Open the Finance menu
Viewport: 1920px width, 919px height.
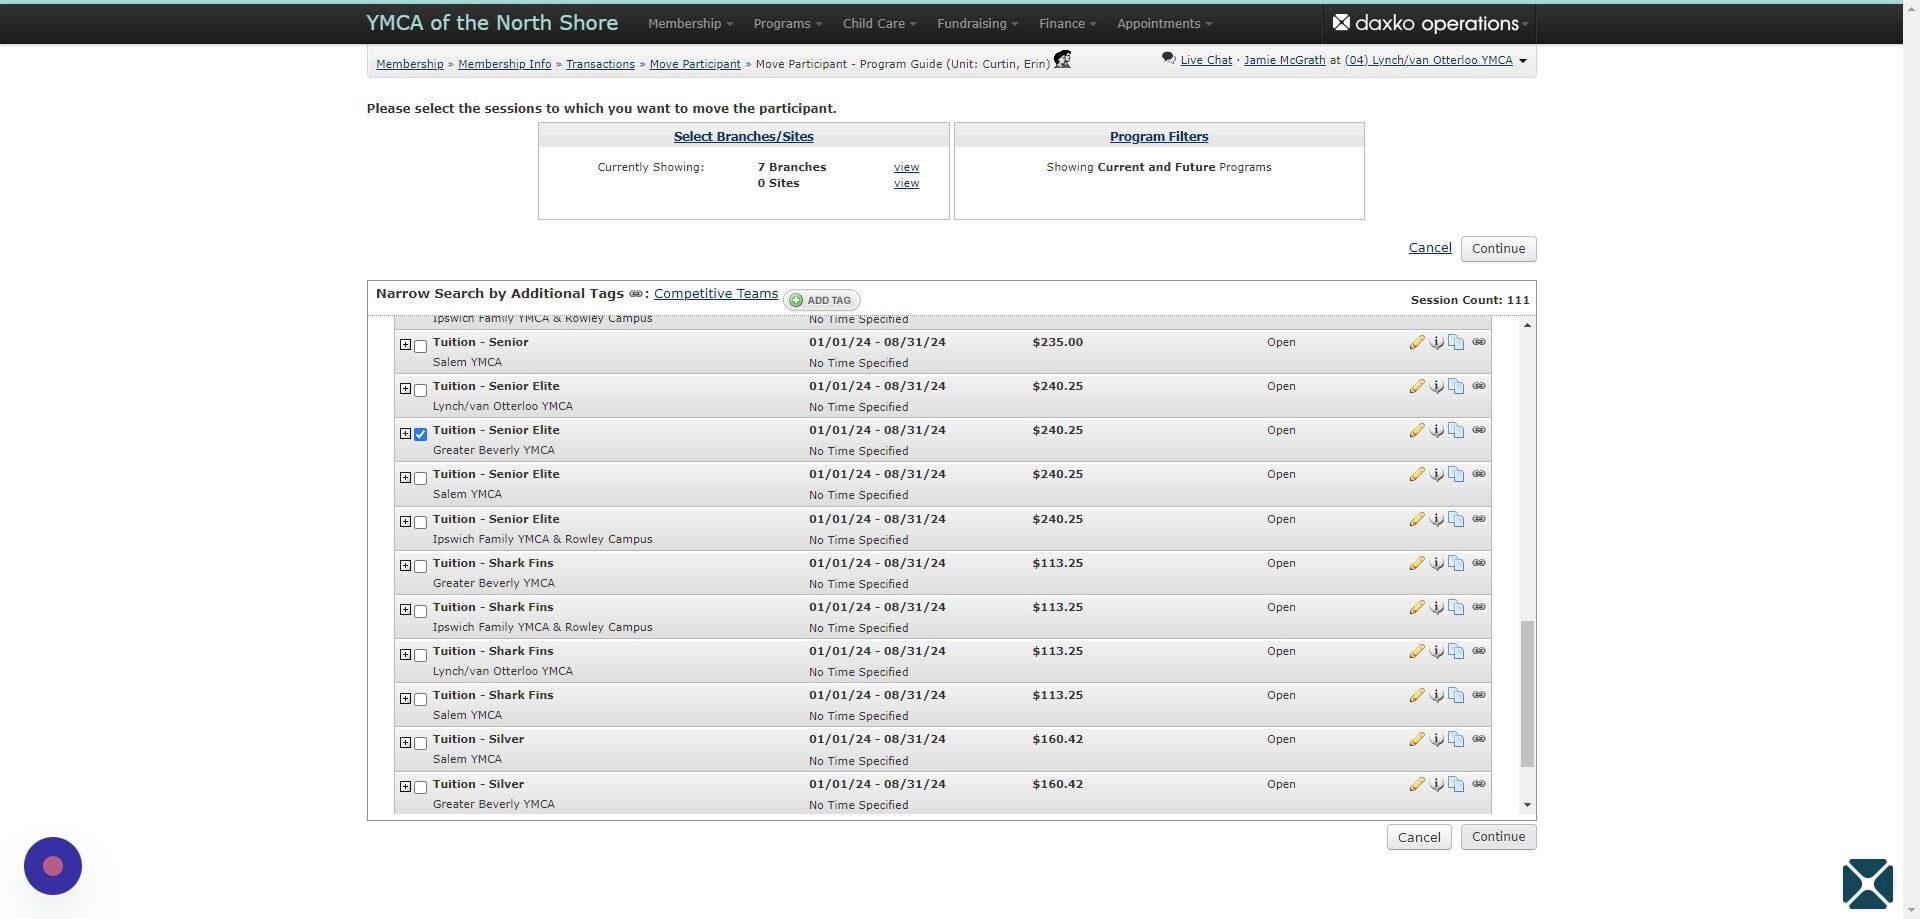click(x=1067, y=23)
